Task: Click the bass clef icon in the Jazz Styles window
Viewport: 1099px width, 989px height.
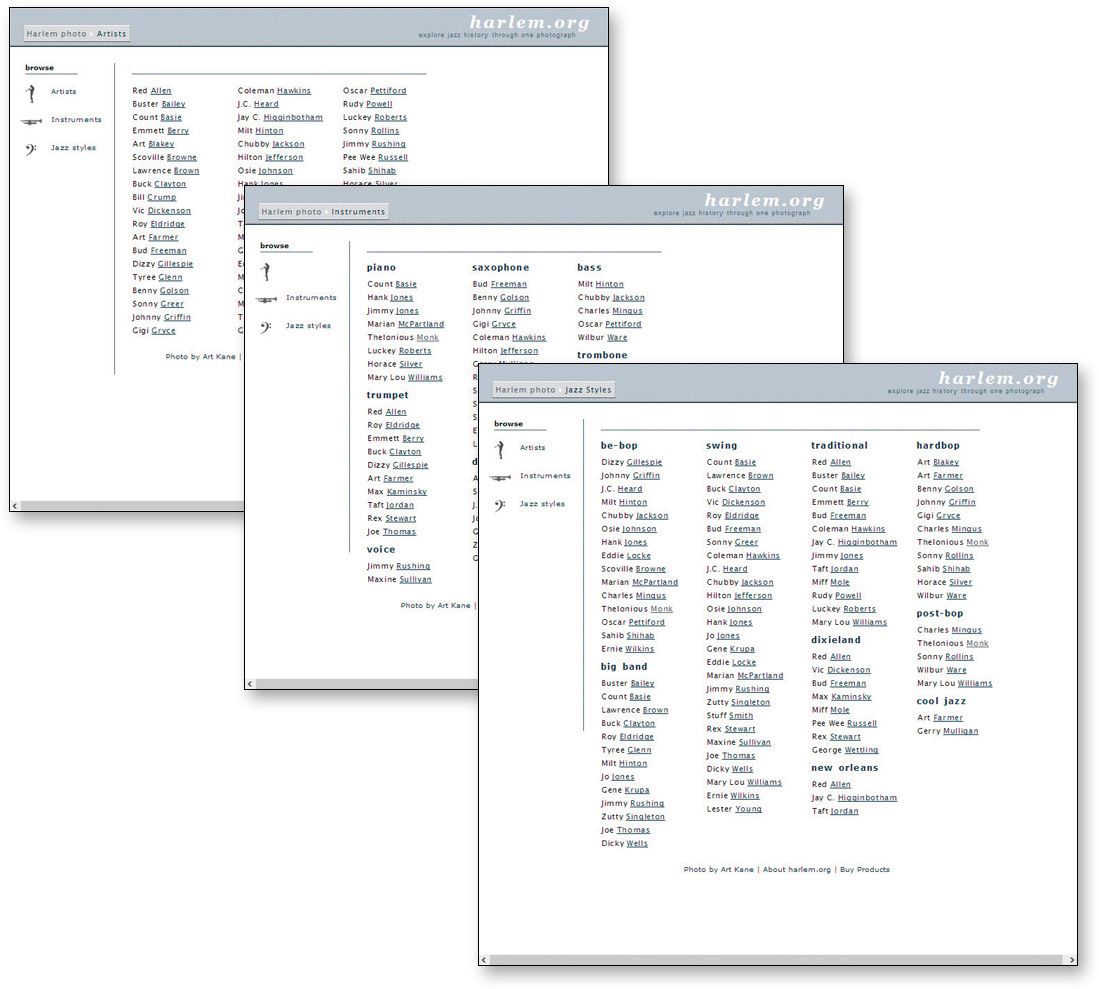Action: [500, 505]
